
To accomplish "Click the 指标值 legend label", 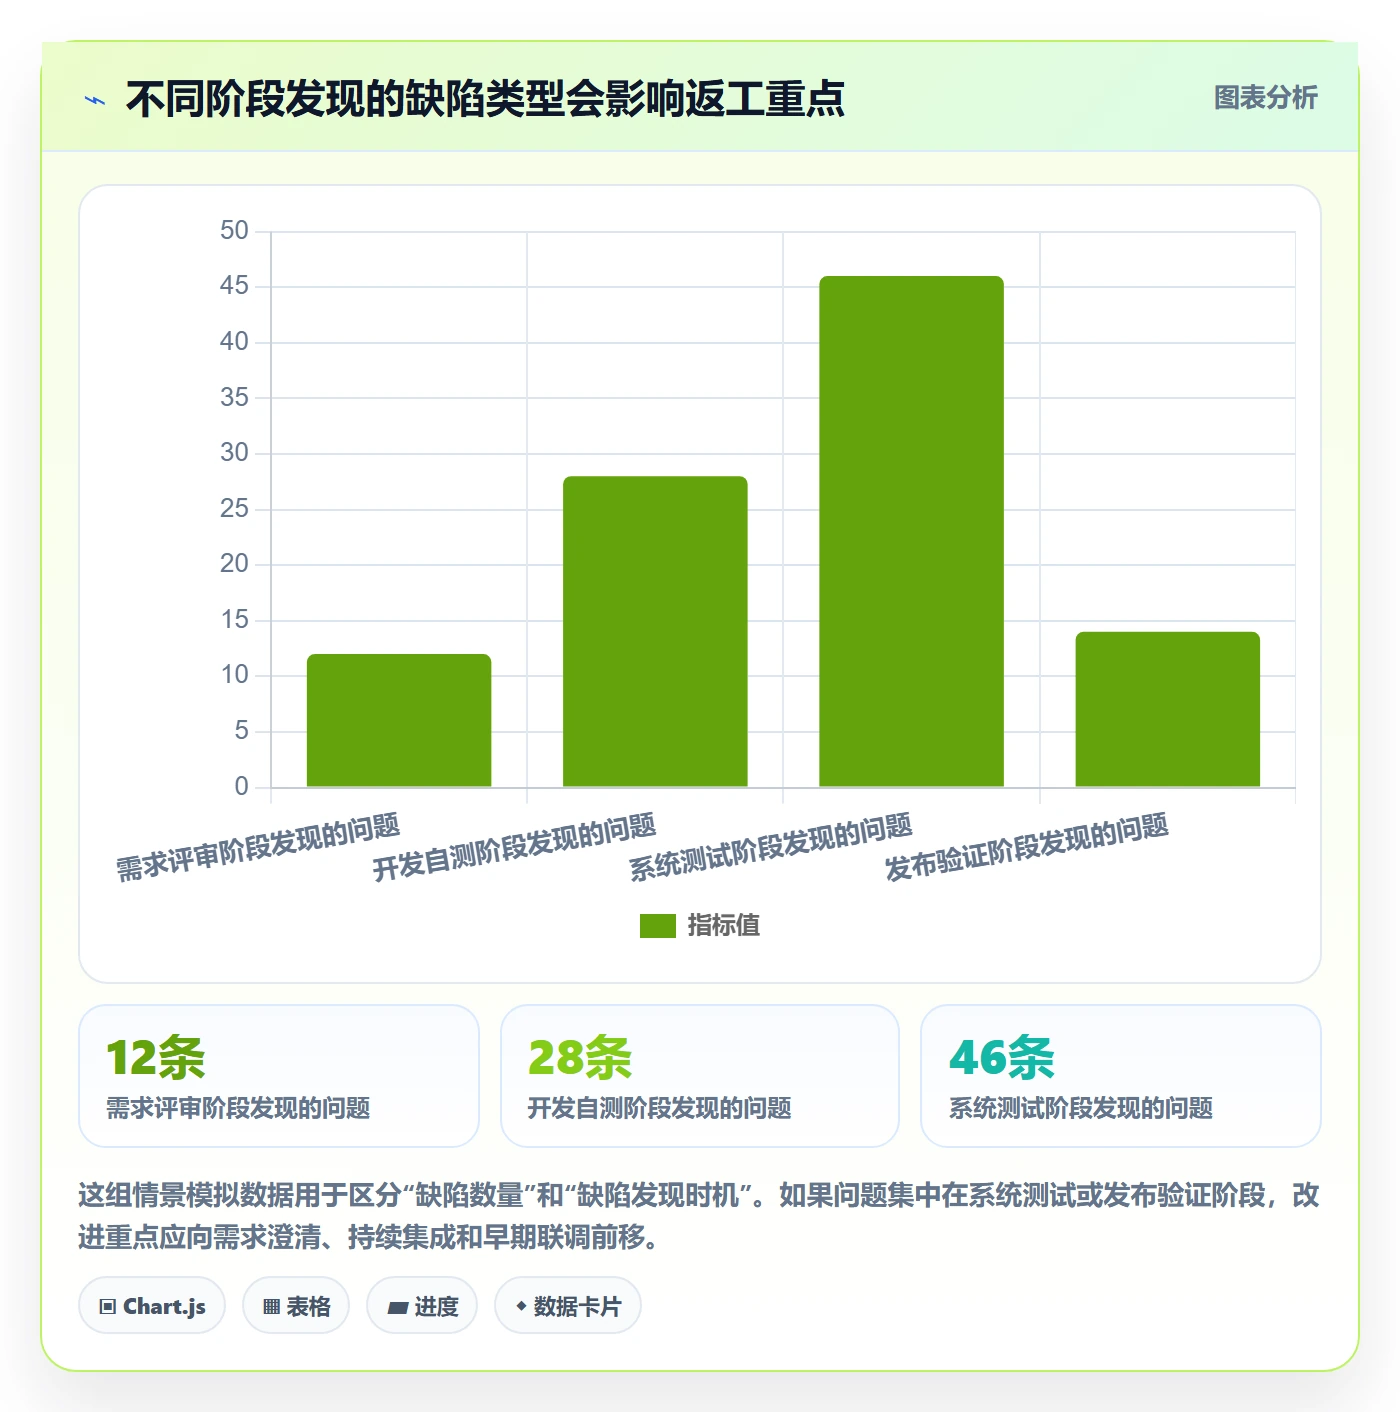I will (x=724, y=926).
